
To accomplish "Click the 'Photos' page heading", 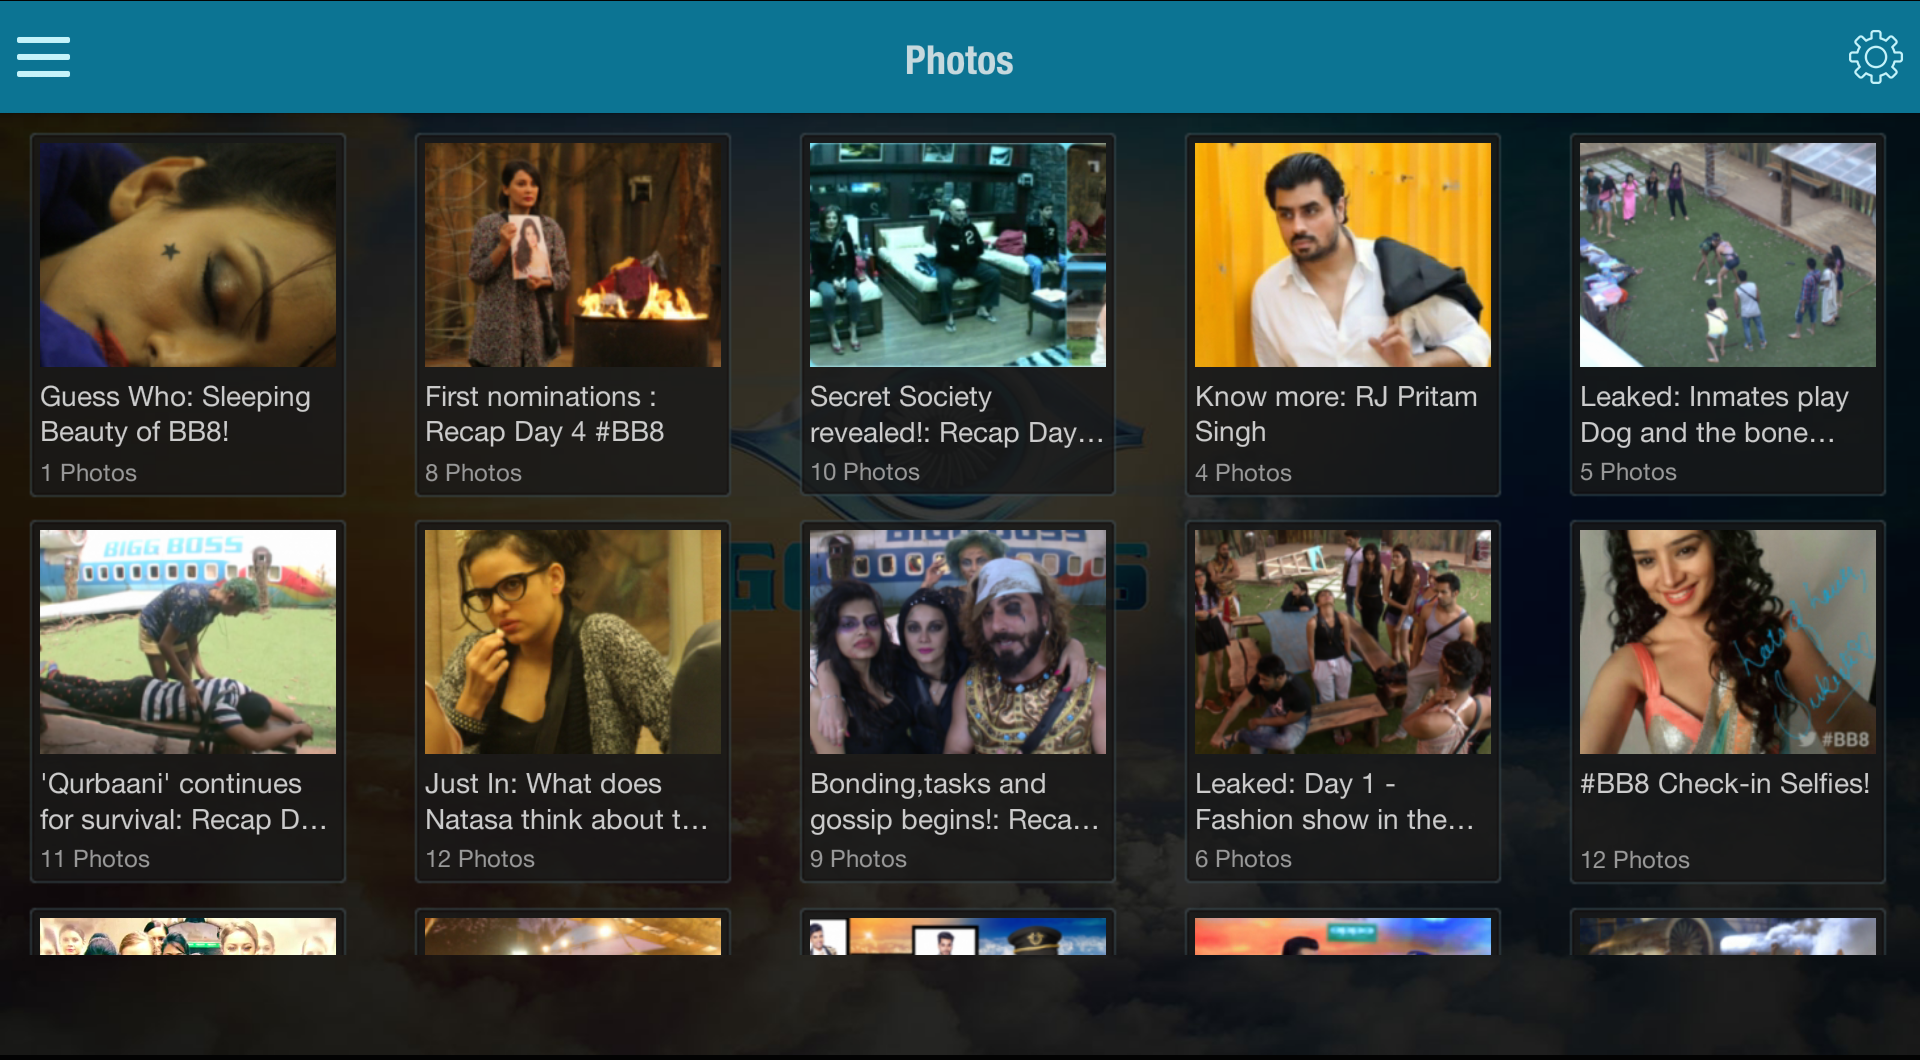I will click(959, 60).
